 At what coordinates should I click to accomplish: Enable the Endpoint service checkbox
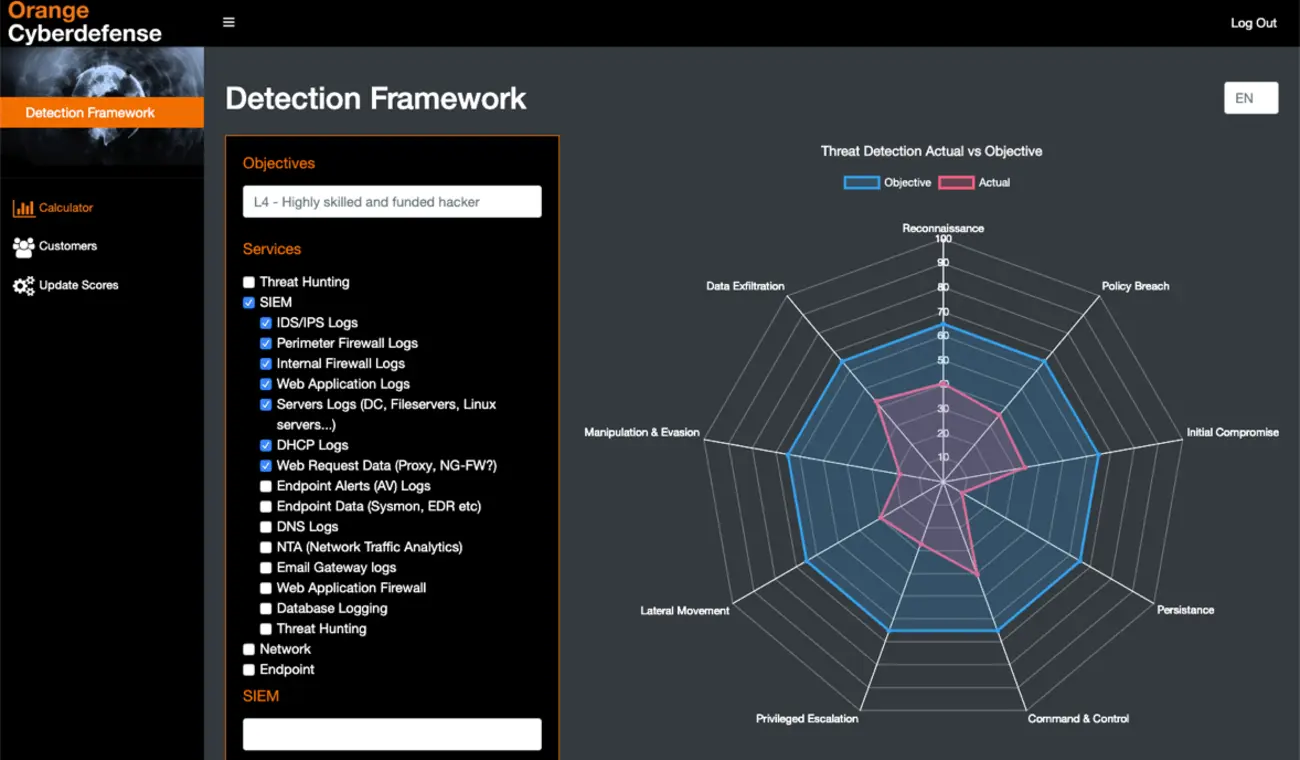tap(249, 670)
